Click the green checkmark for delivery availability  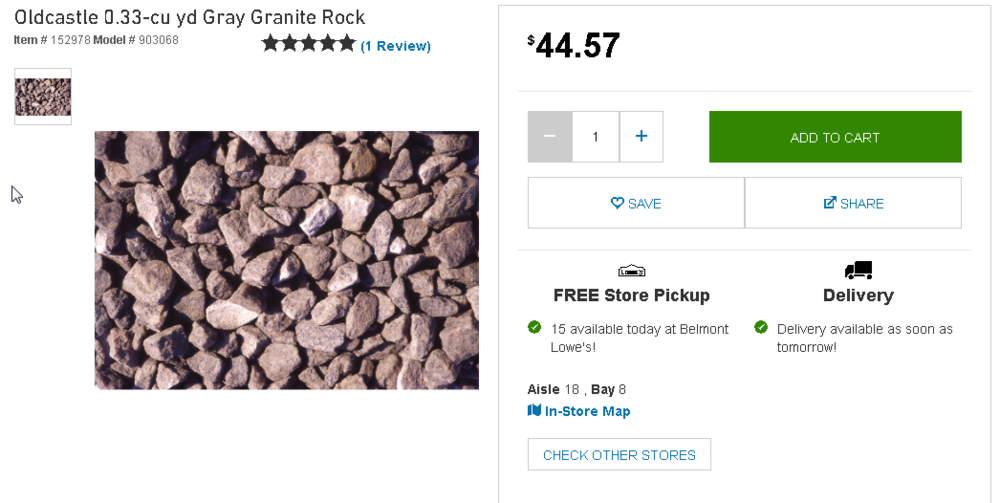pos(761,327)
